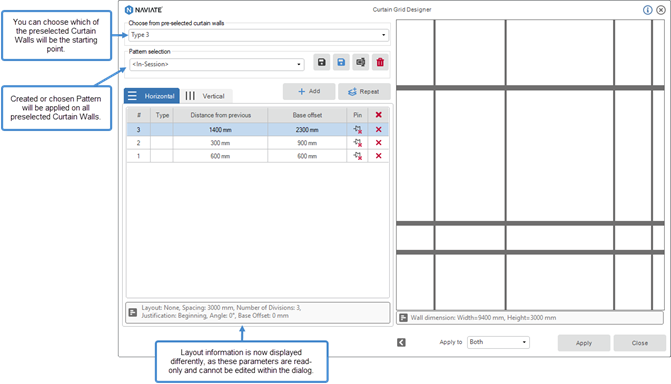Switch to the Vertical tab
671x384 pixels.
click(206, 96)
